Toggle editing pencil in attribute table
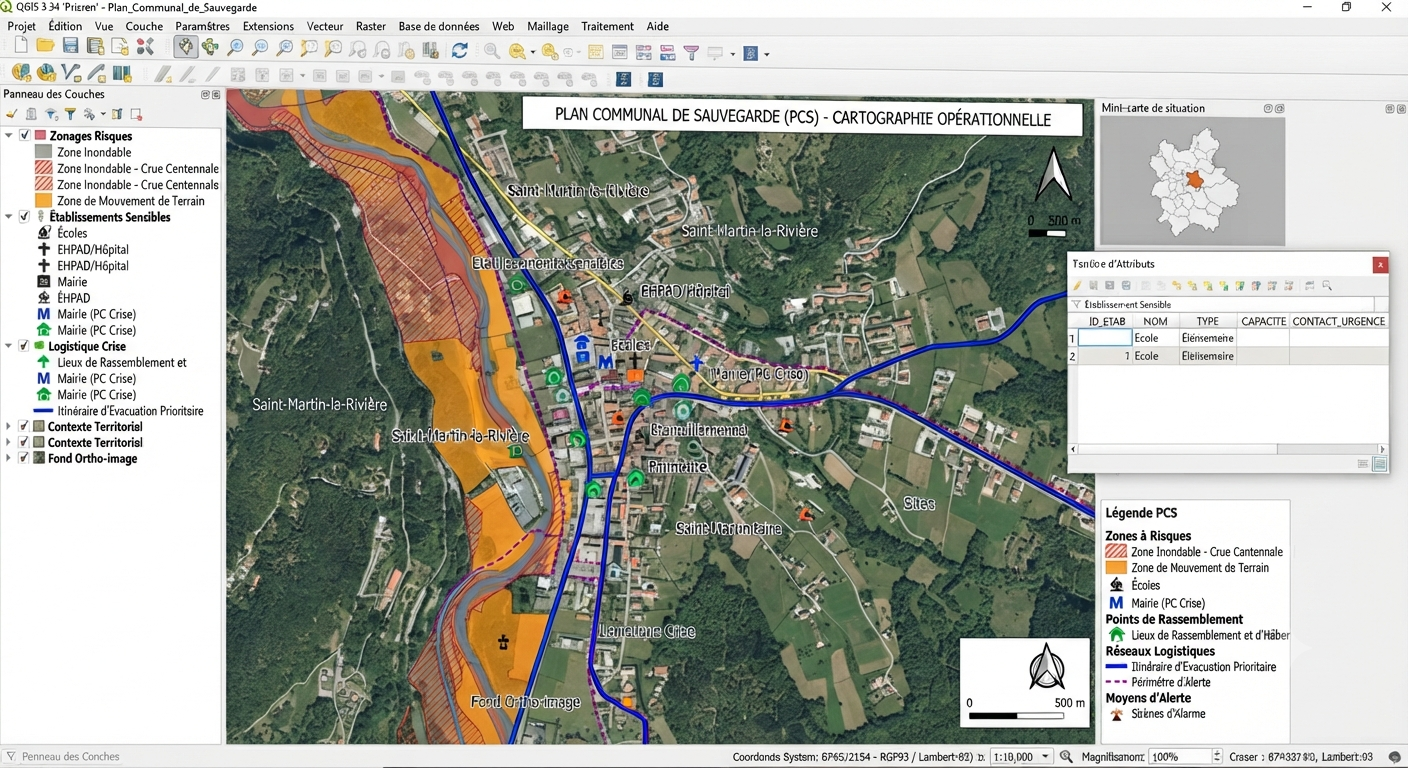This screenshot has height=768, width=1408. [x=1078, y=286]
